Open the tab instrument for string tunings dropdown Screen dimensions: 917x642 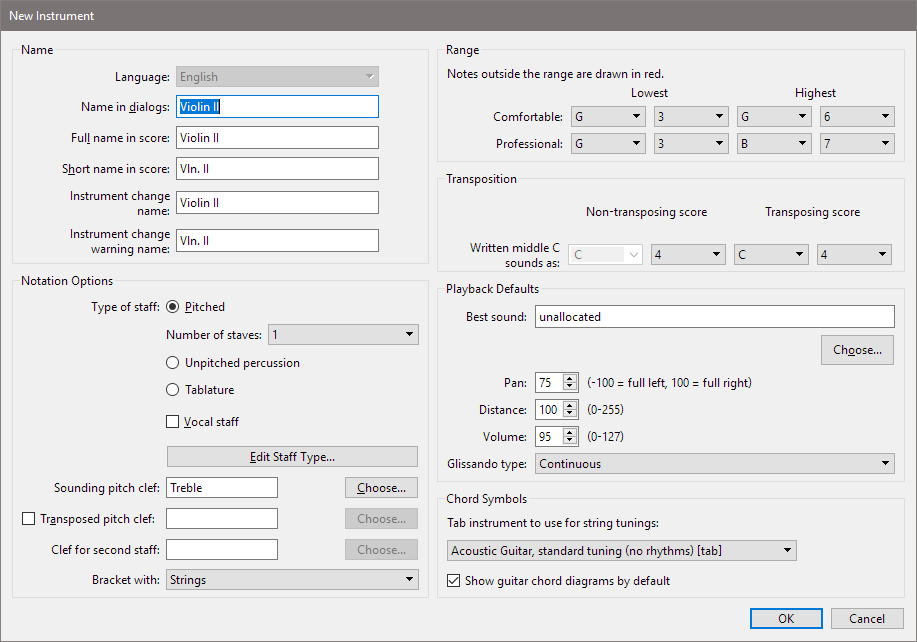[621, 551]
